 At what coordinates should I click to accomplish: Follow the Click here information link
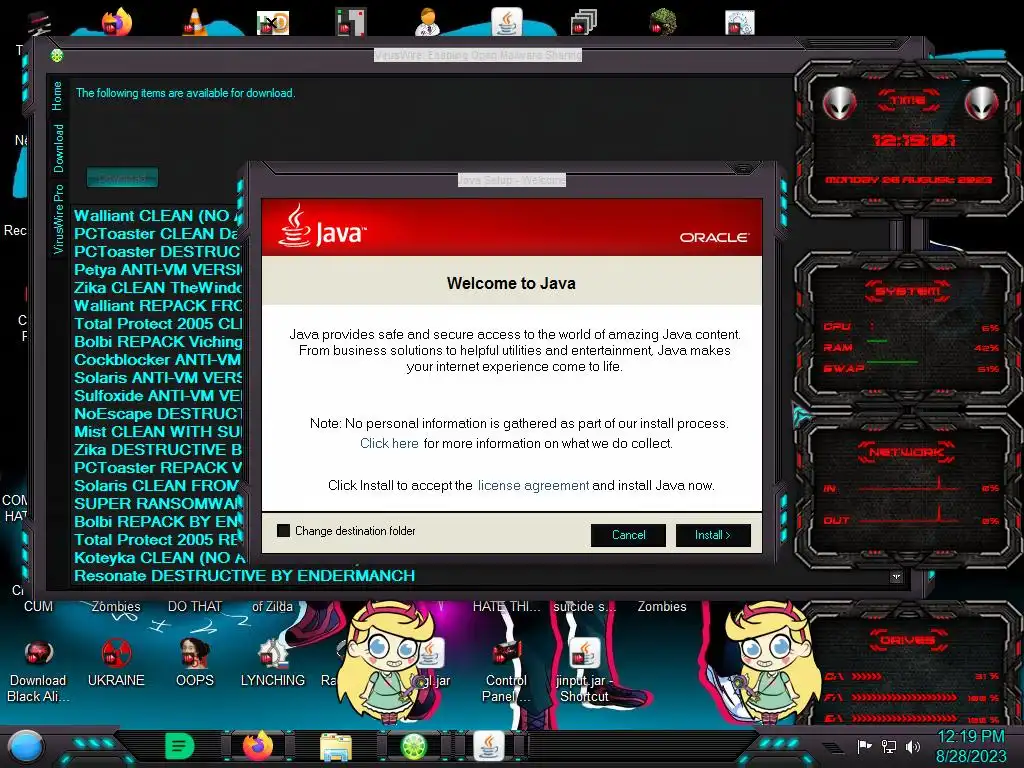[389, 443]
